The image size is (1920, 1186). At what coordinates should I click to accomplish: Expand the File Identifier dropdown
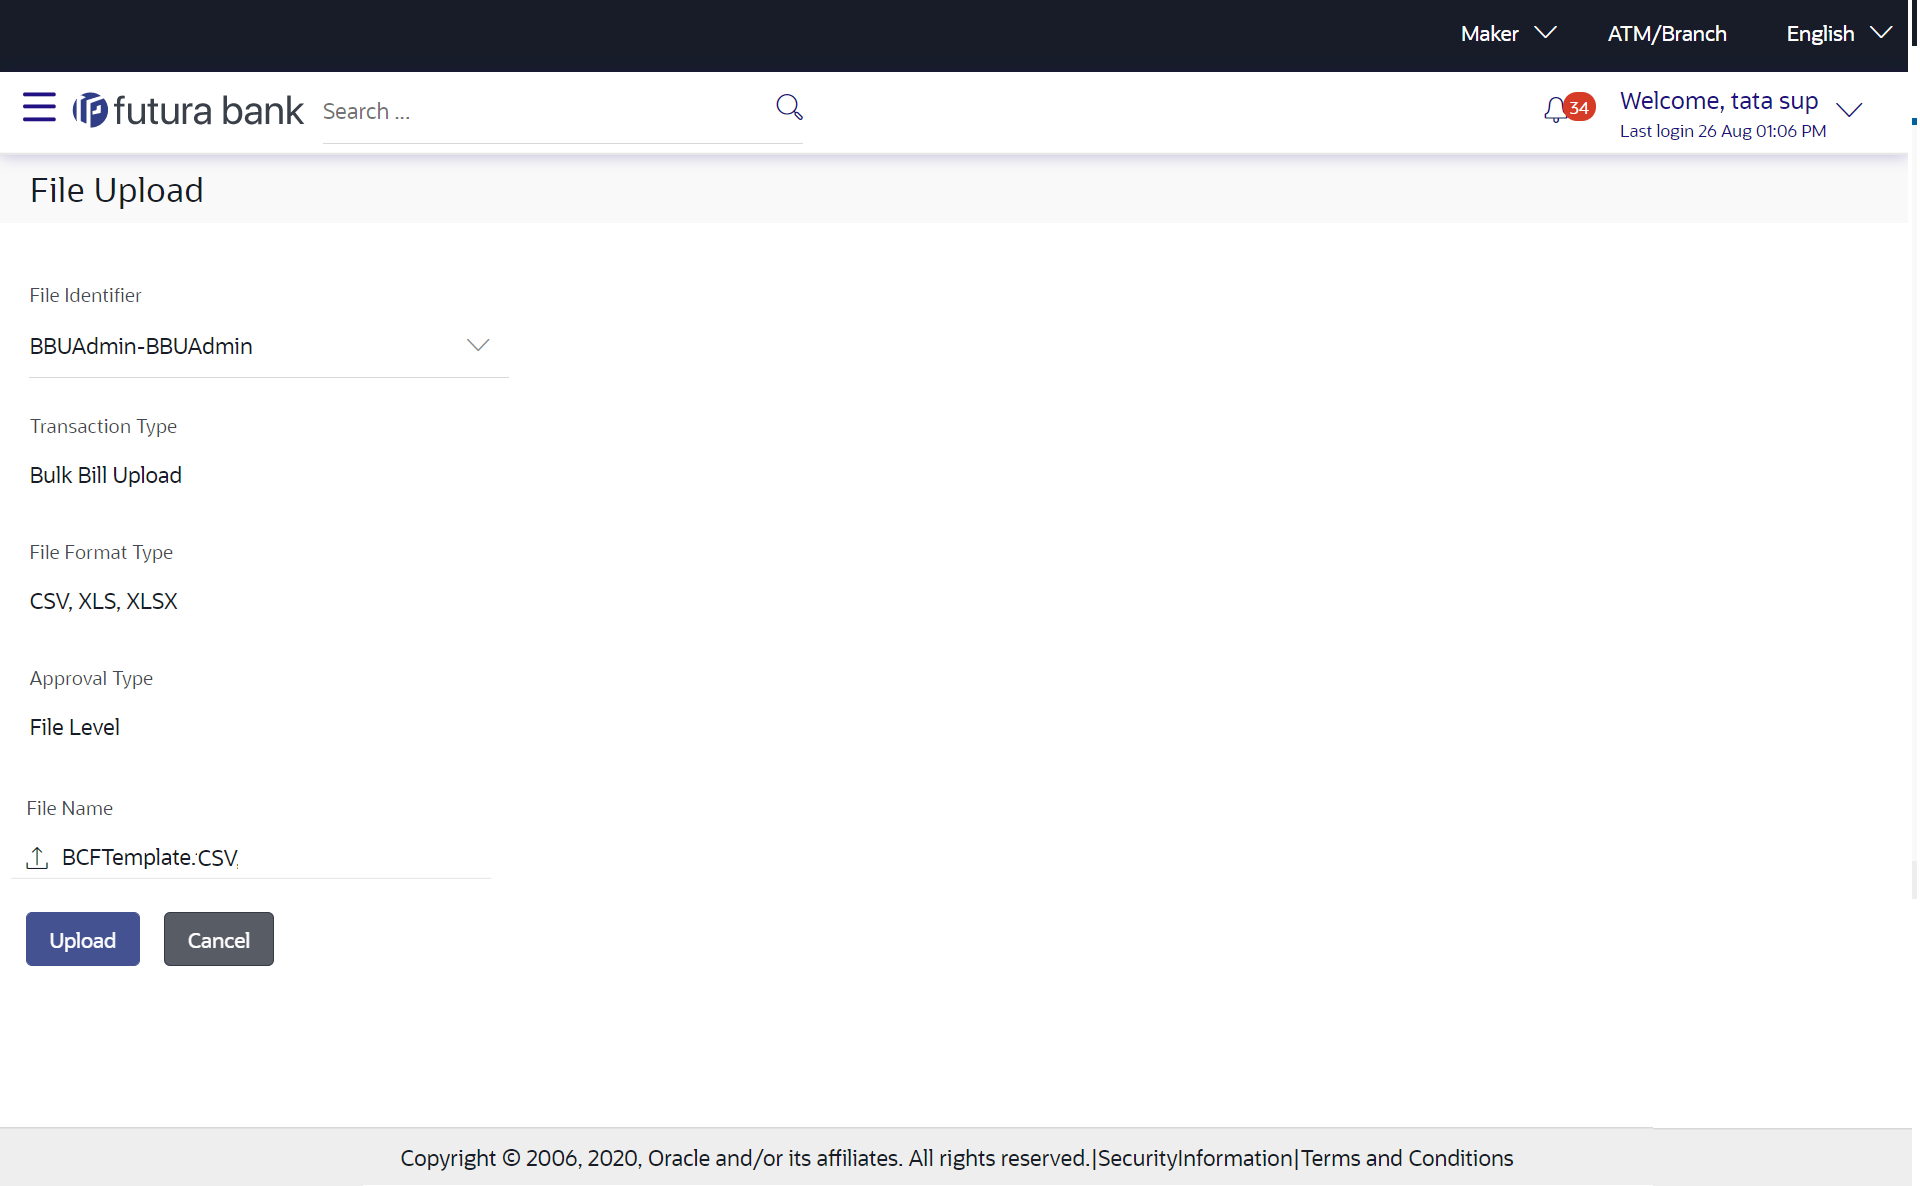click(x=477, y=346)
